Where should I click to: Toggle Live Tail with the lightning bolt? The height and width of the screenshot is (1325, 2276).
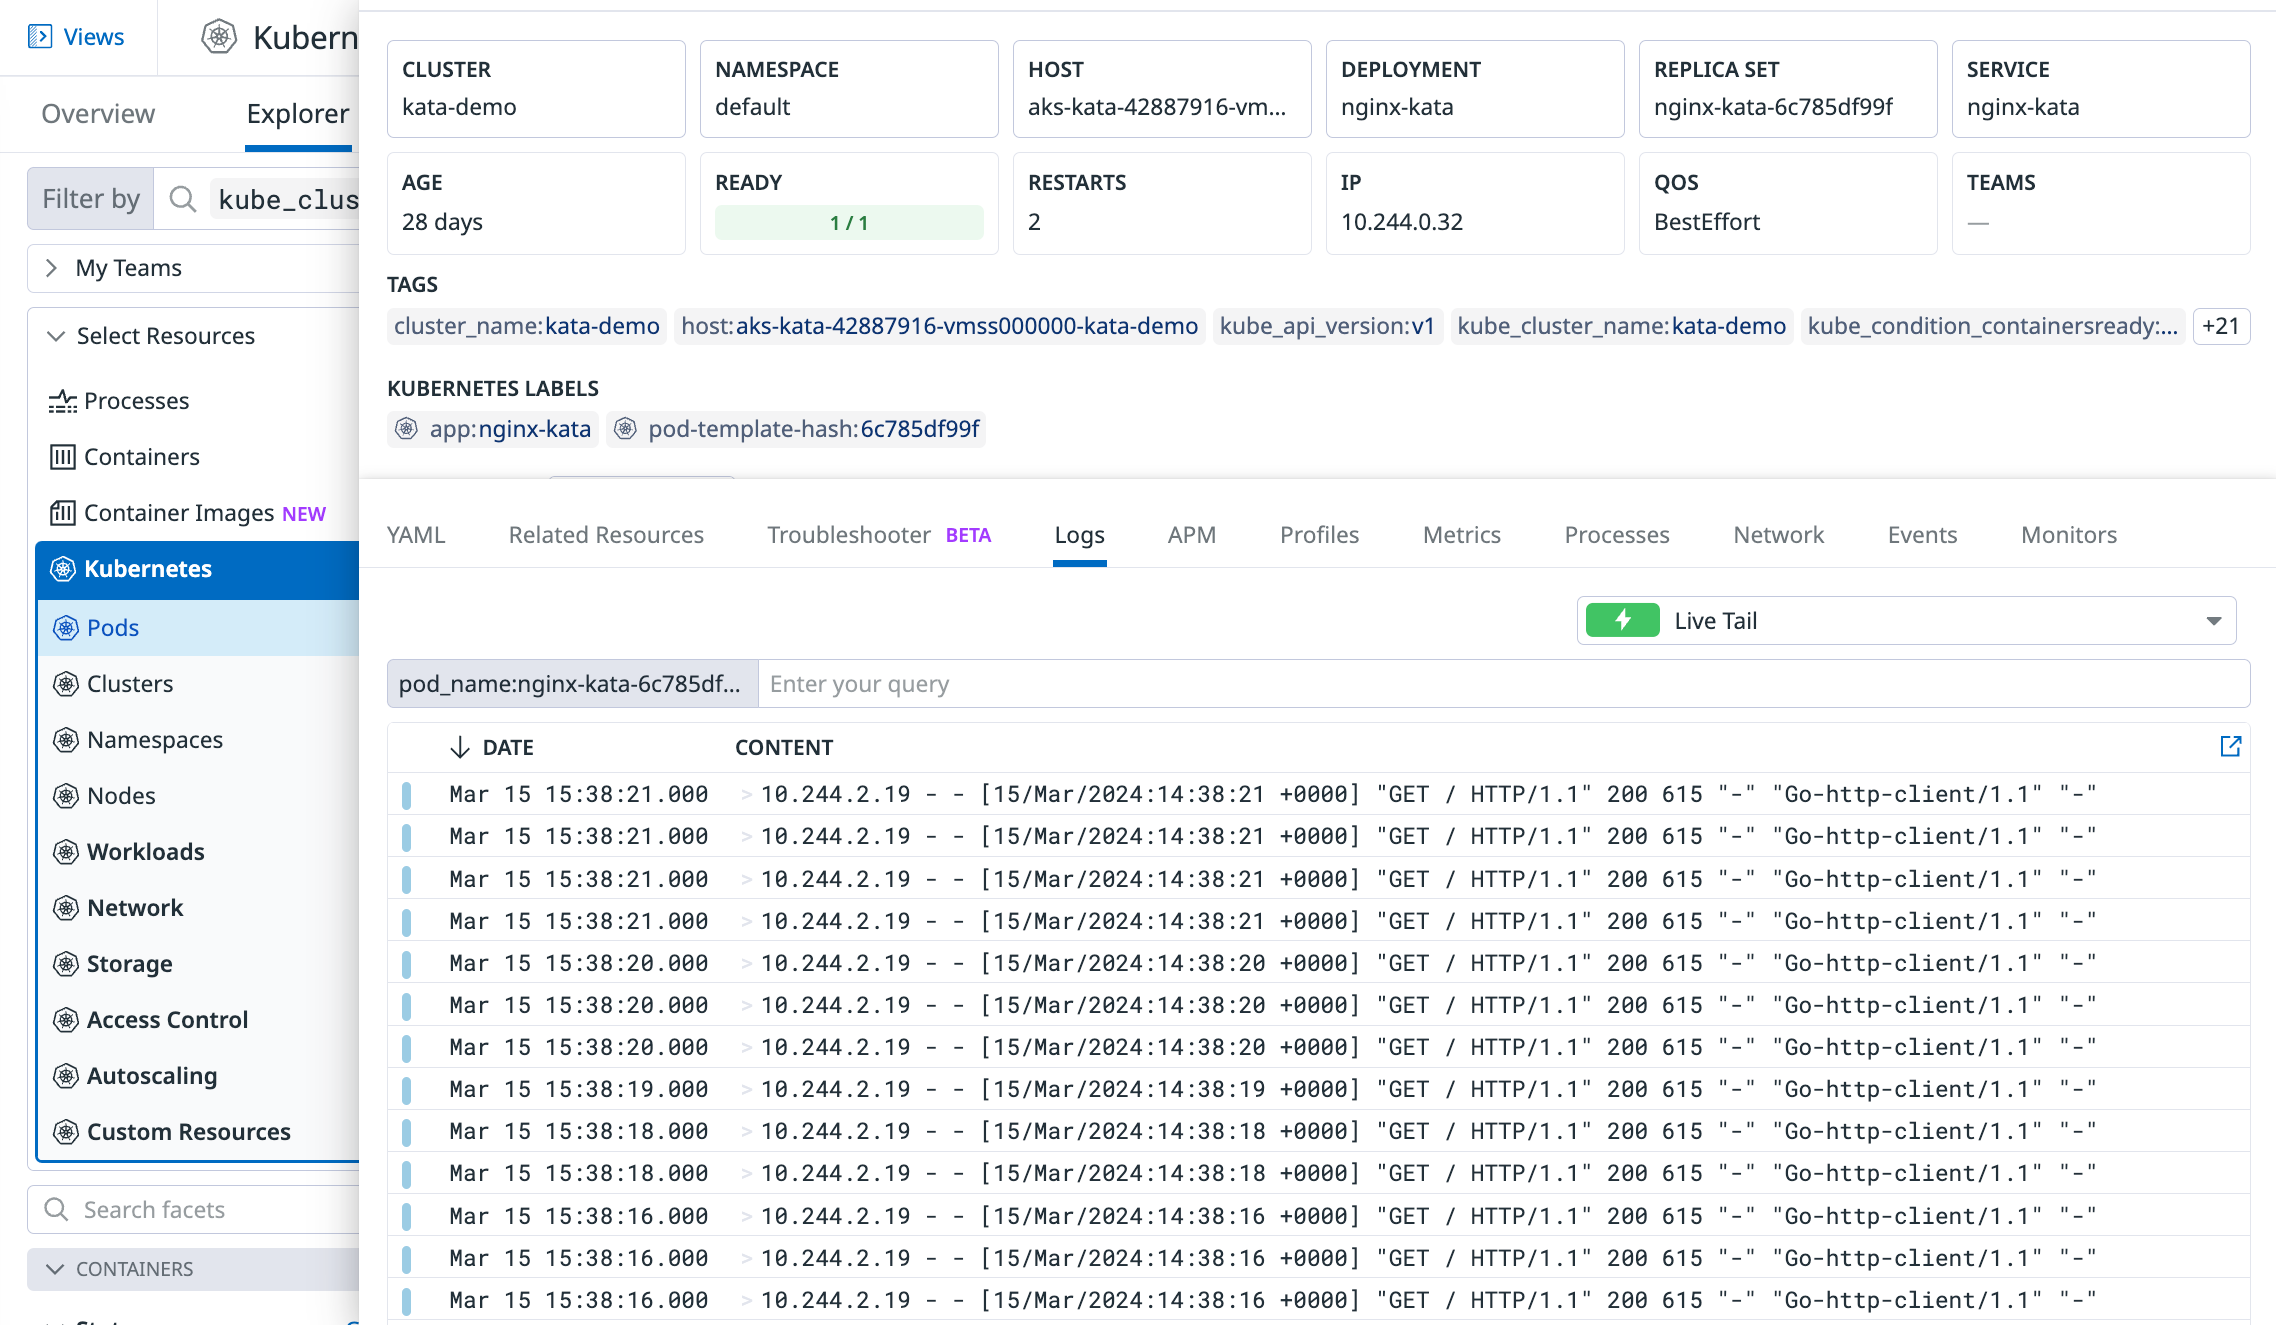click(1621, 620)
